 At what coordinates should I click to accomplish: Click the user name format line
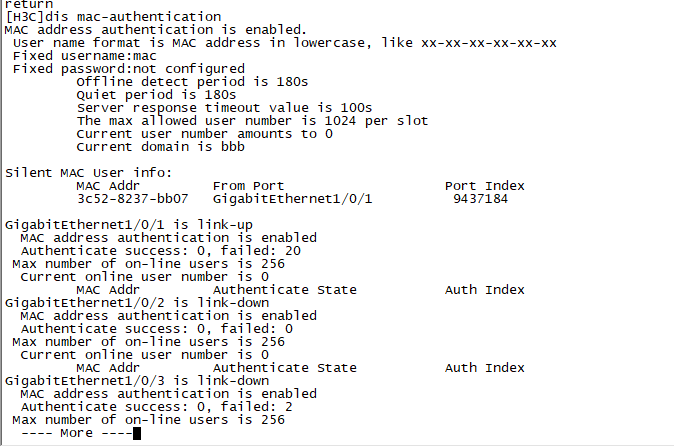285,43
